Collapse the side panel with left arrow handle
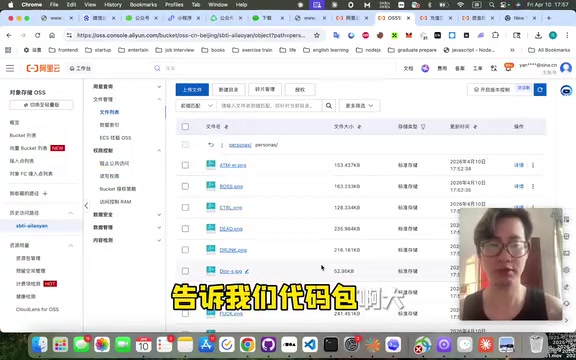Screen dimensions: 576x360 tap(86, 206)
